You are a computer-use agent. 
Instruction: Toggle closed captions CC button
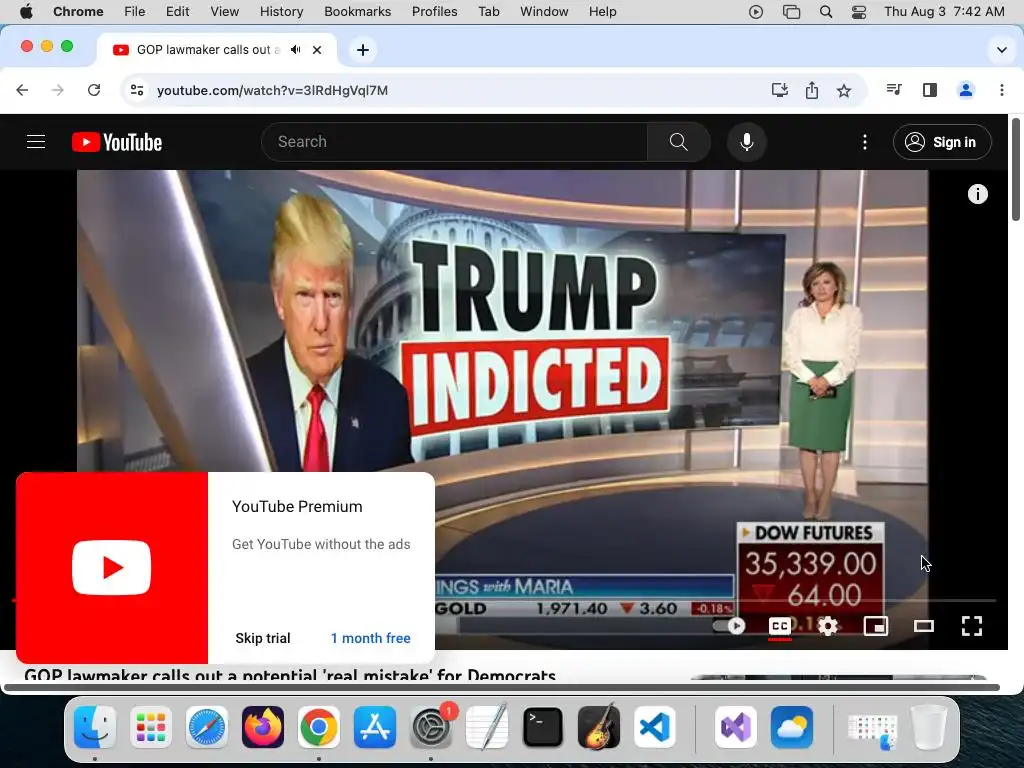tap(780, 626)
